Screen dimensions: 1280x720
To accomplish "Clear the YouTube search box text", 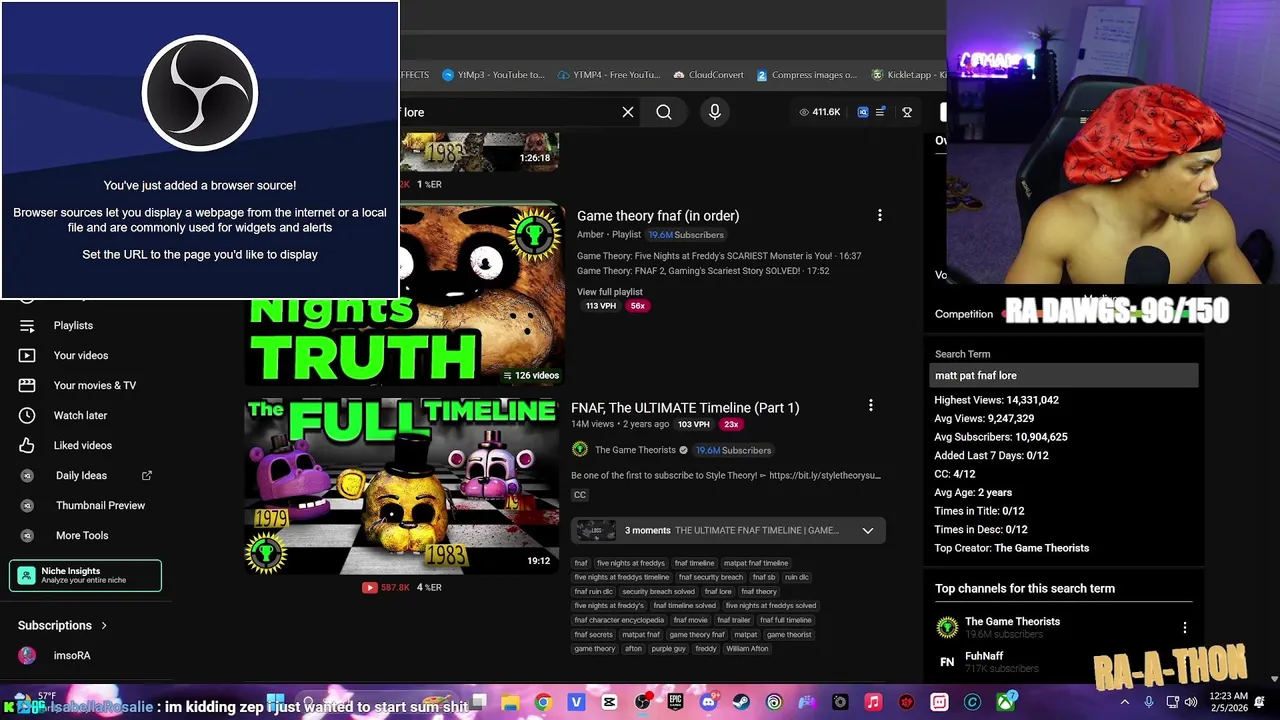I will pos(628,112).
